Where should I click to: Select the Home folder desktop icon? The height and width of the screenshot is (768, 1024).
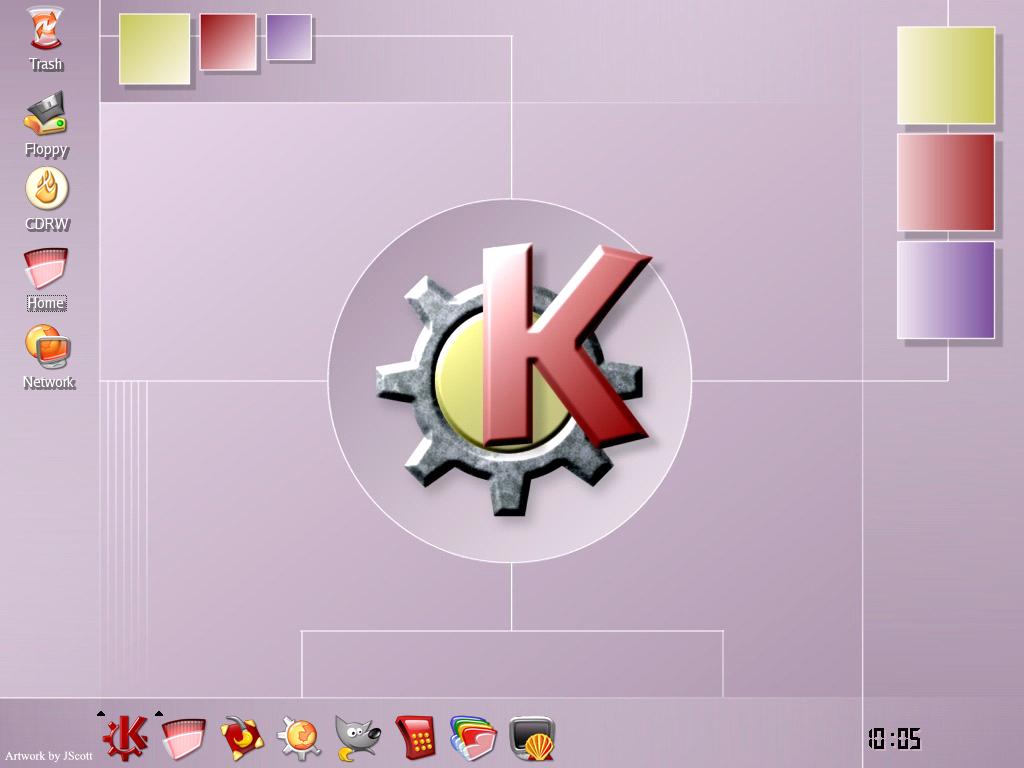coord(46,268)
